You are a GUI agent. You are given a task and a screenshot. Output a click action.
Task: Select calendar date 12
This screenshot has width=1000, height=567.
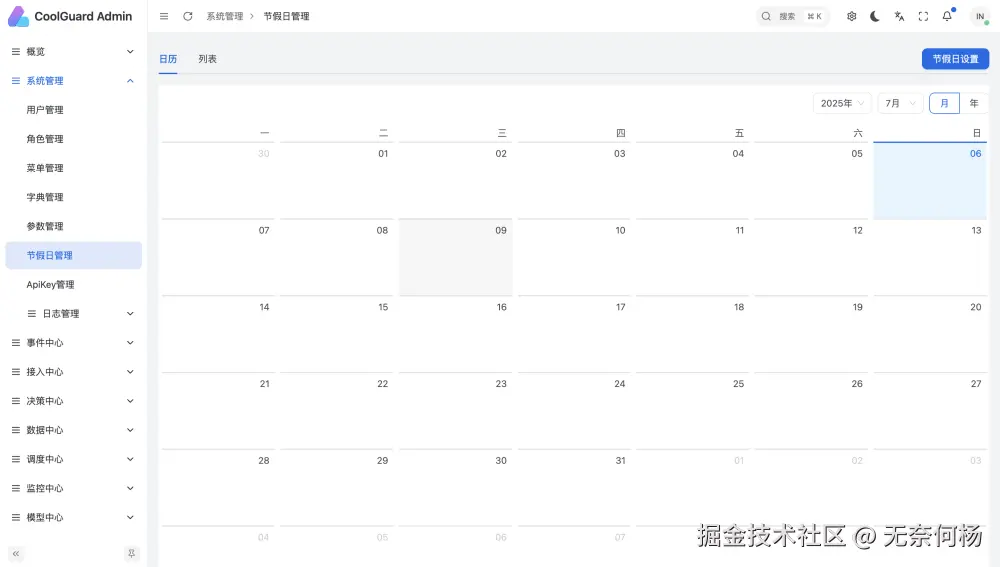click(811, 258)
